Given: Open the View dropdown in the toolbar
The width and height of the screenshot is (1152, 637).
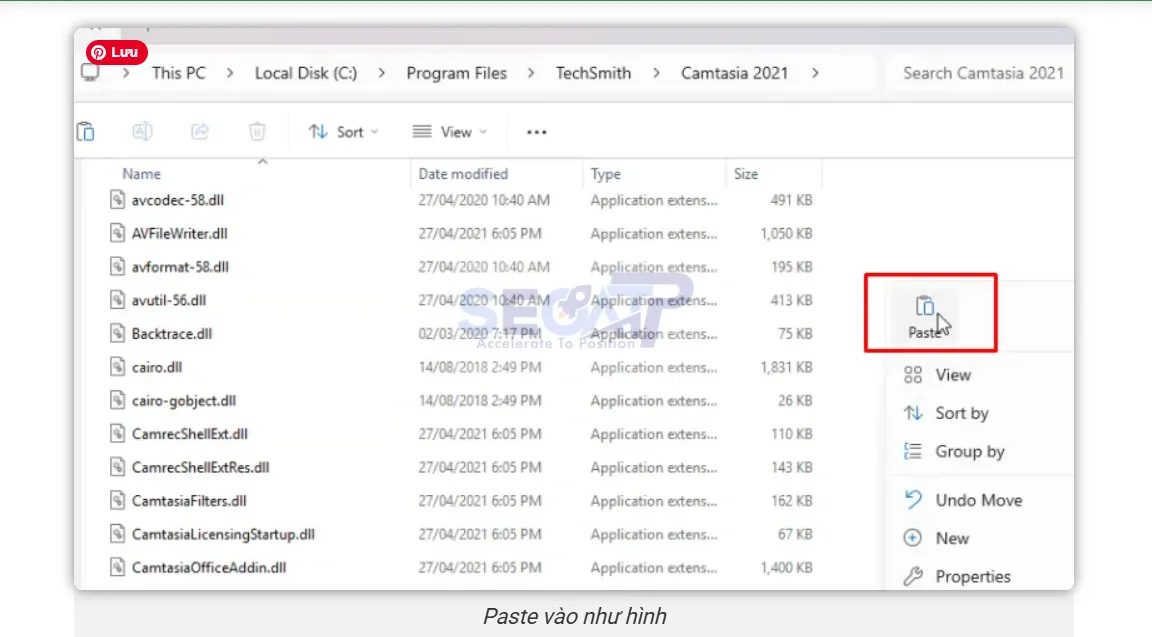Looking at the screenshot, I should coord(449,131).
